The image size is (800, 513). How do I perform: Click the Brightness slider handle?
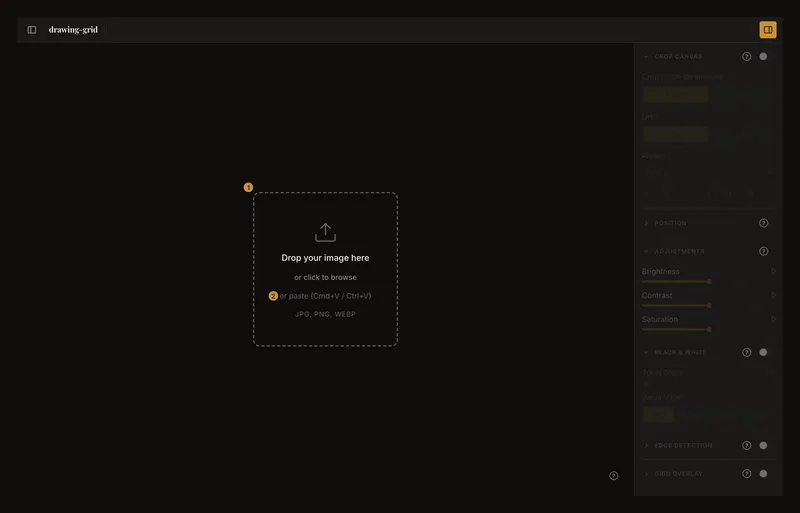click(x=709, y=281)
